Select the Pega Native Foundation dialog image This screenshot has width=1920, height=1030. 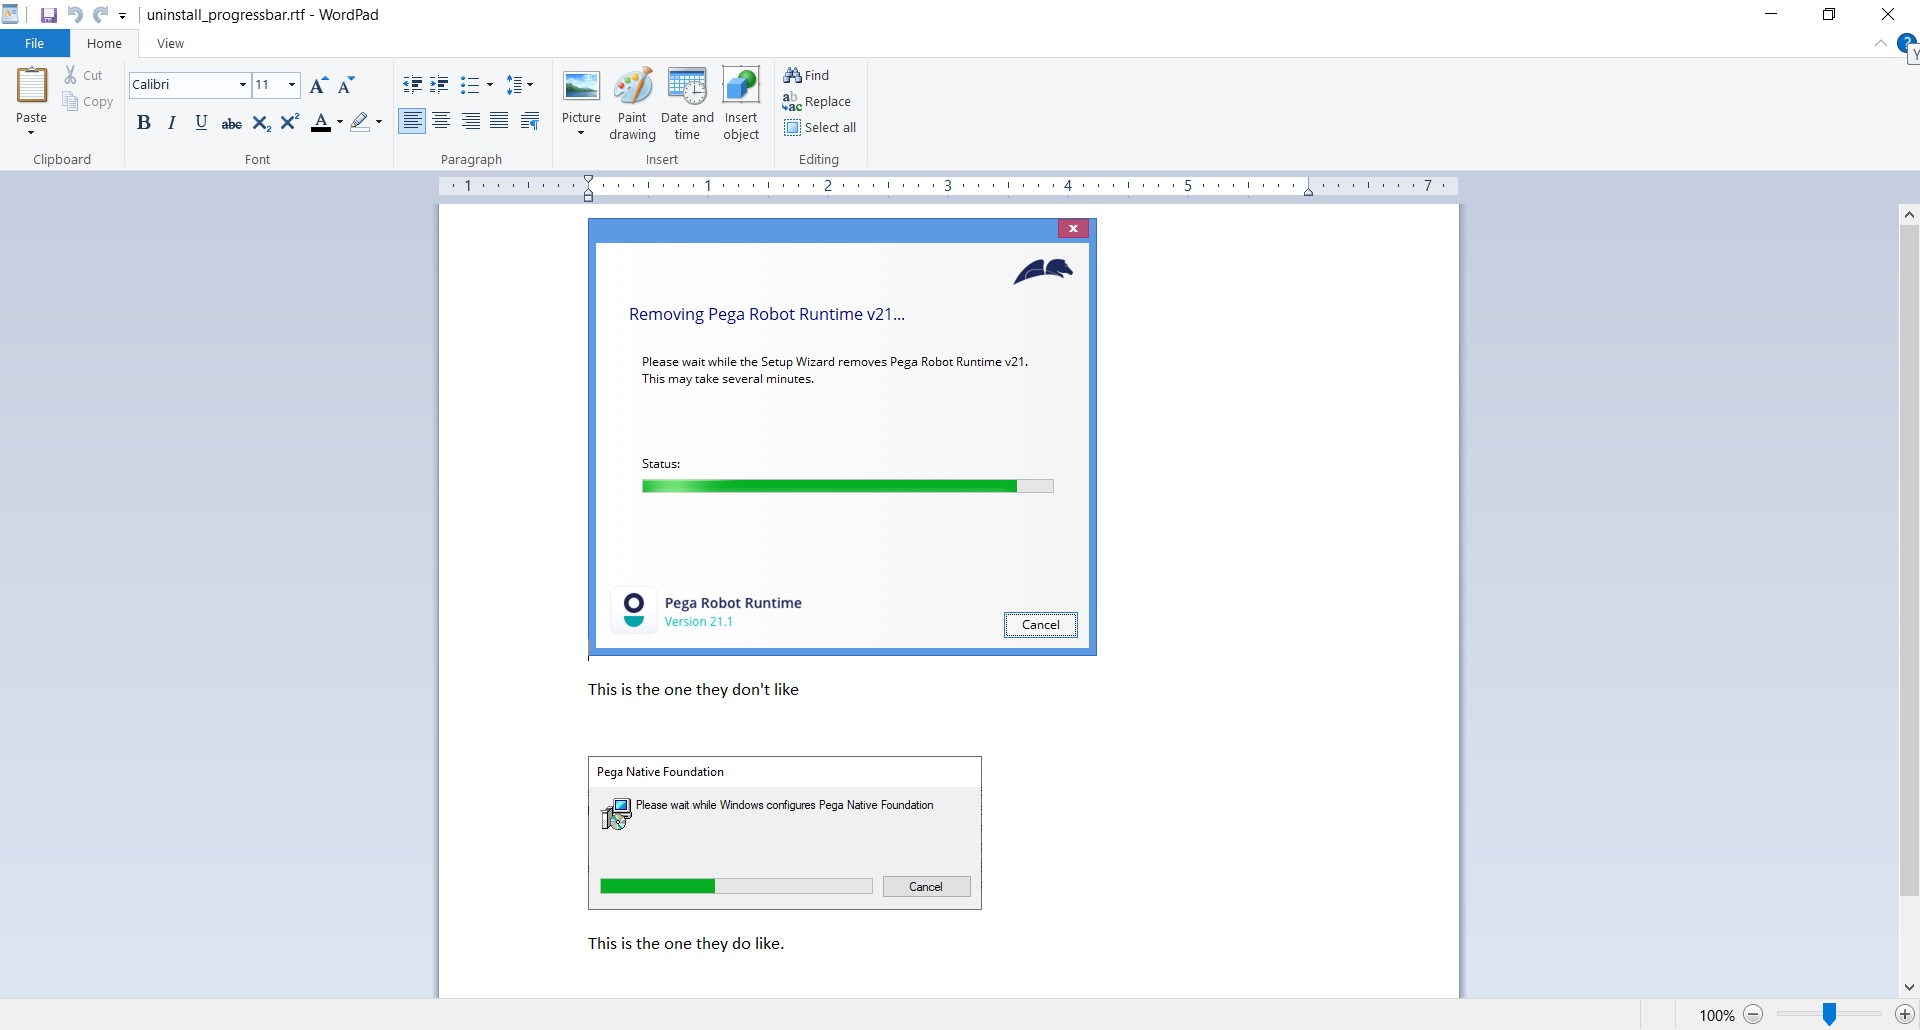(785, 833)
